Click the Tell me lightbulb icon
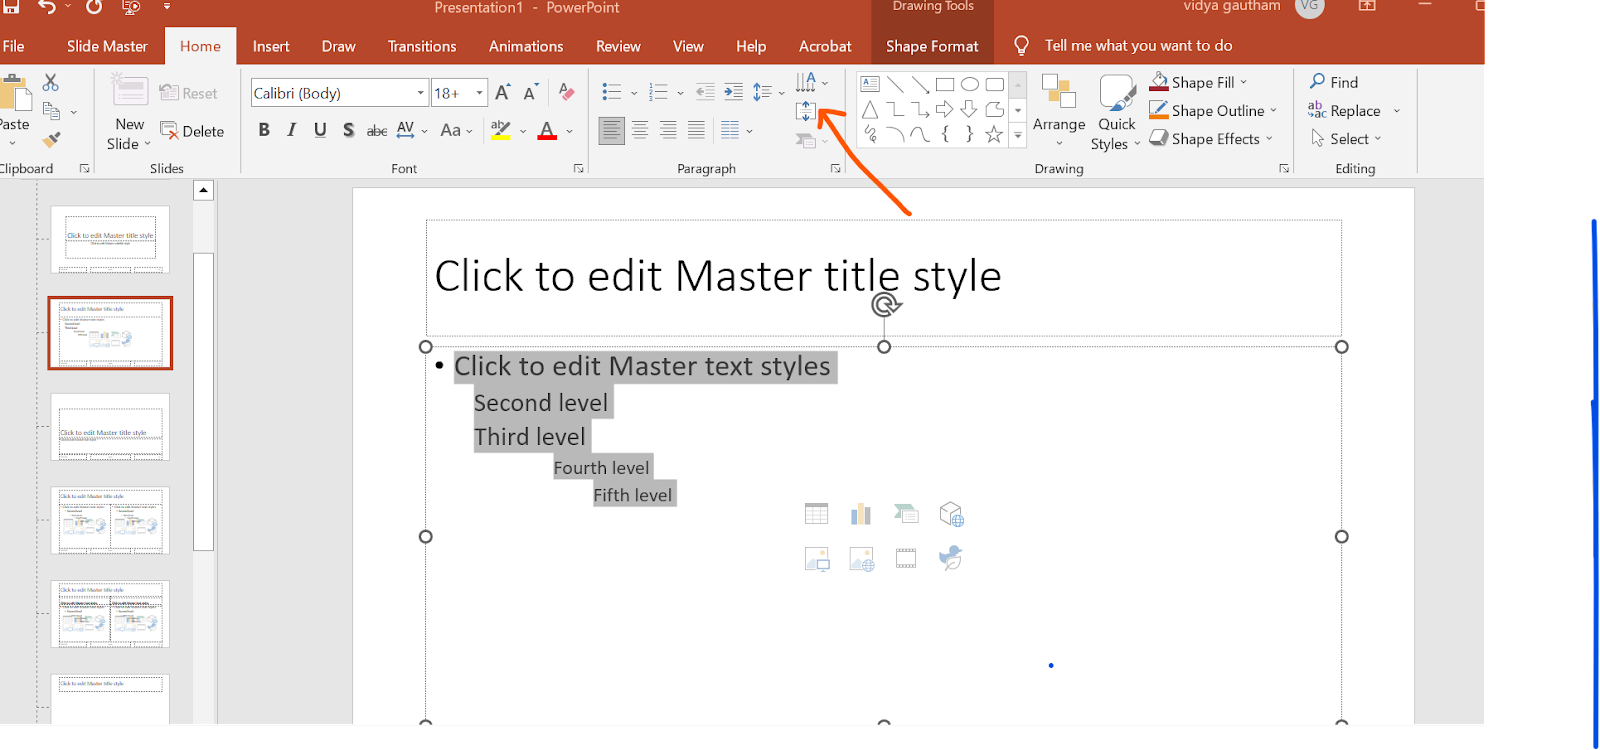Screen dimensions: 1600x750 coord(1021,45)
